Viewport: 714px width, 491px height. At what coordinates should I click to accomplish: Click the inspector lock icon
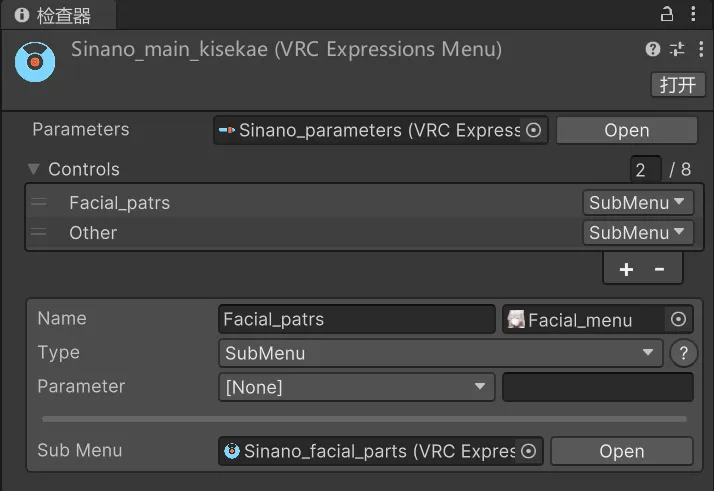click(x=667, y=14)
